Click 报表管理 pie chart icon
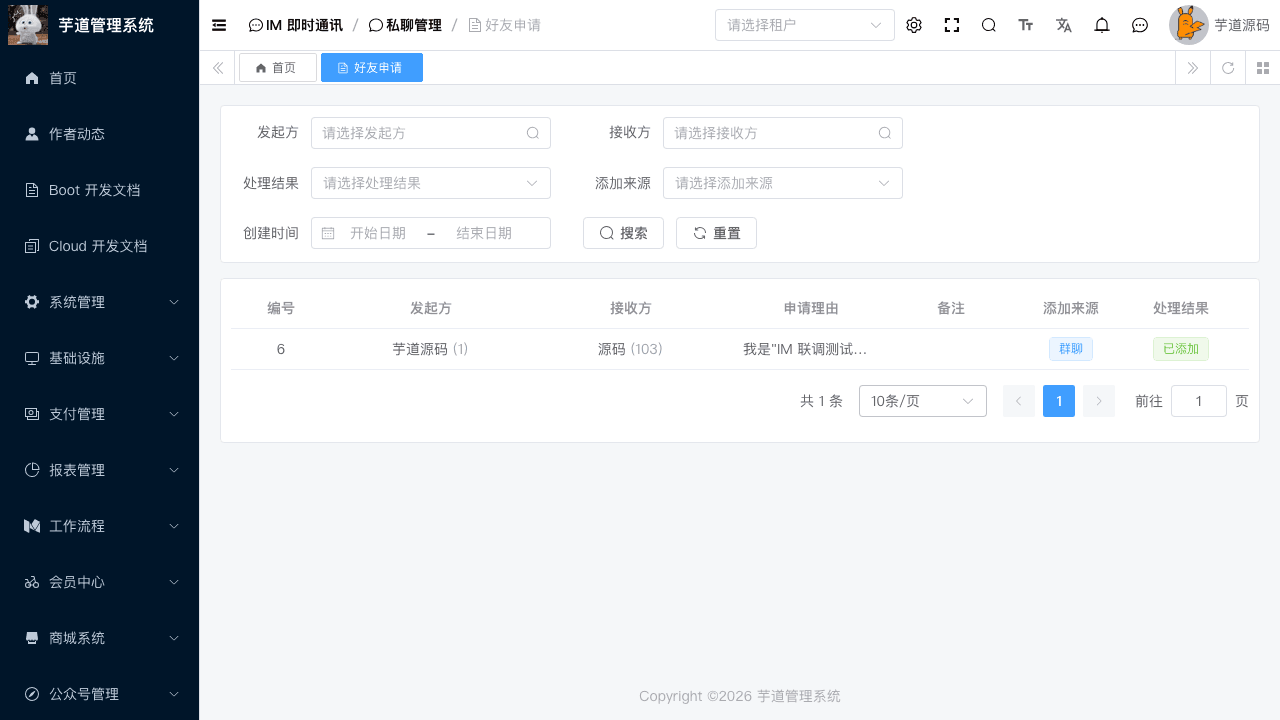The height and width of the screenshot is (720, 1280). [x=32, y=470]
